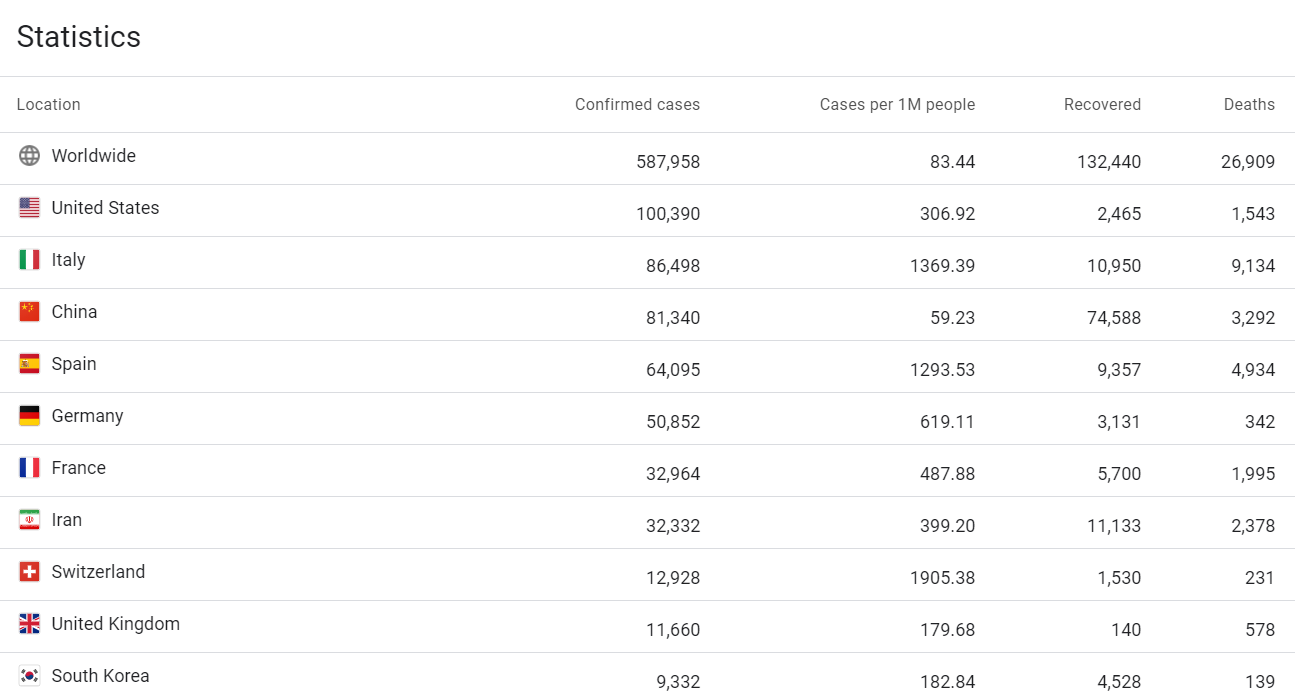Click the Iran flag icon
The image size is (1295, 698).
click(30, 520)
